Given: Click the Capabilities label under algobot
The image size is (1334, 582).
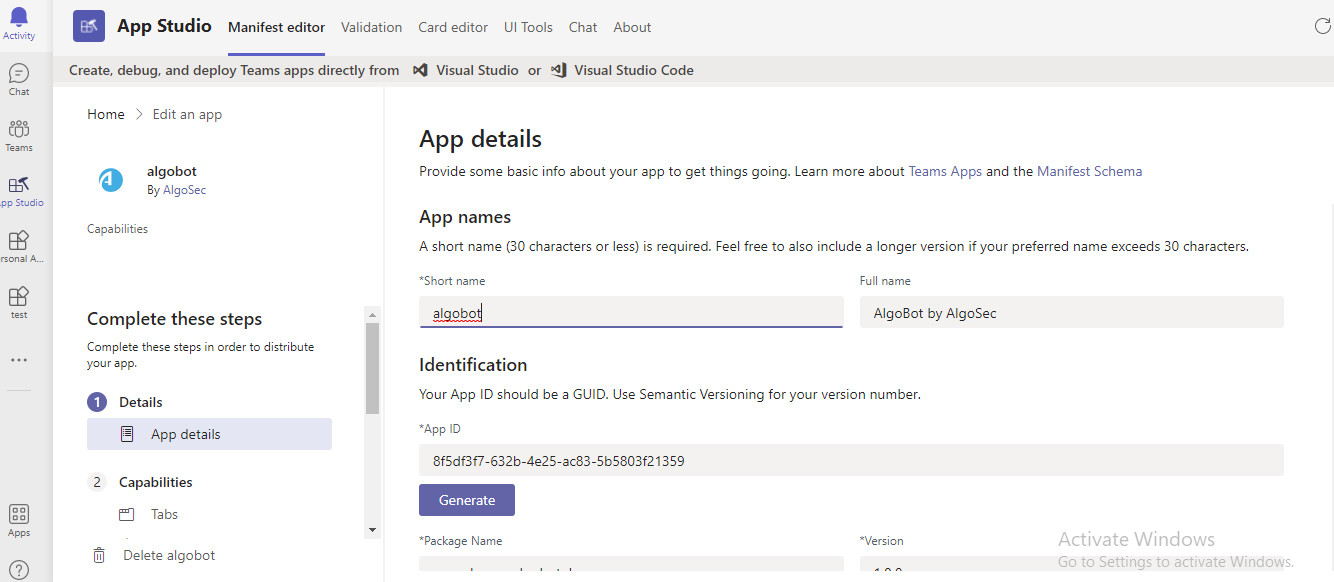Looking at the screenshot, I should point(117,229).
